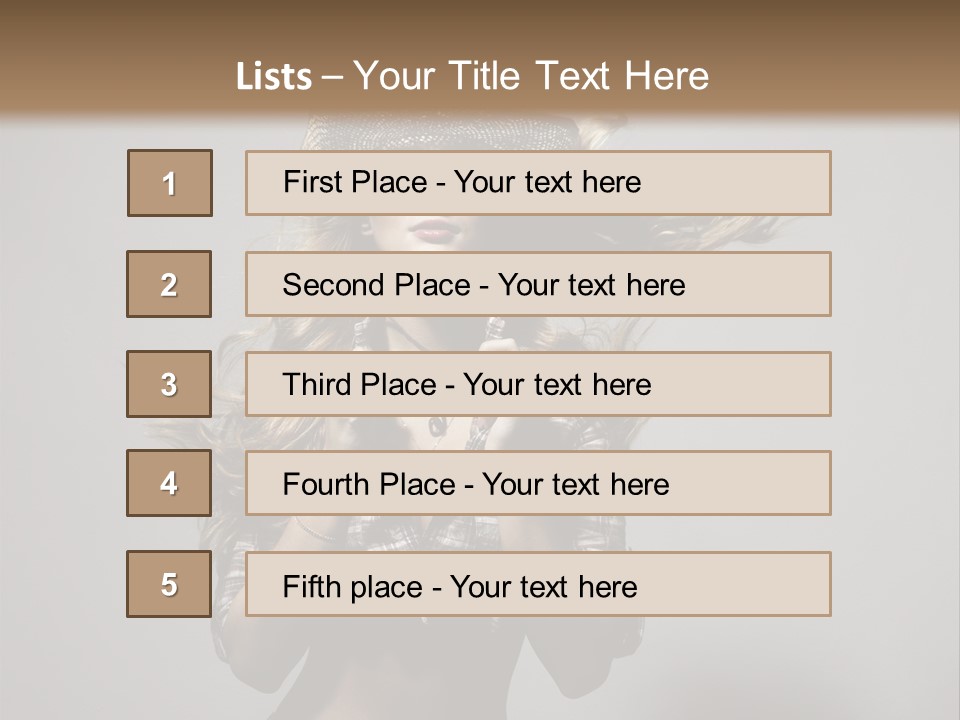
Task: Choose the number 4 square
Action: tap(169, 483)
